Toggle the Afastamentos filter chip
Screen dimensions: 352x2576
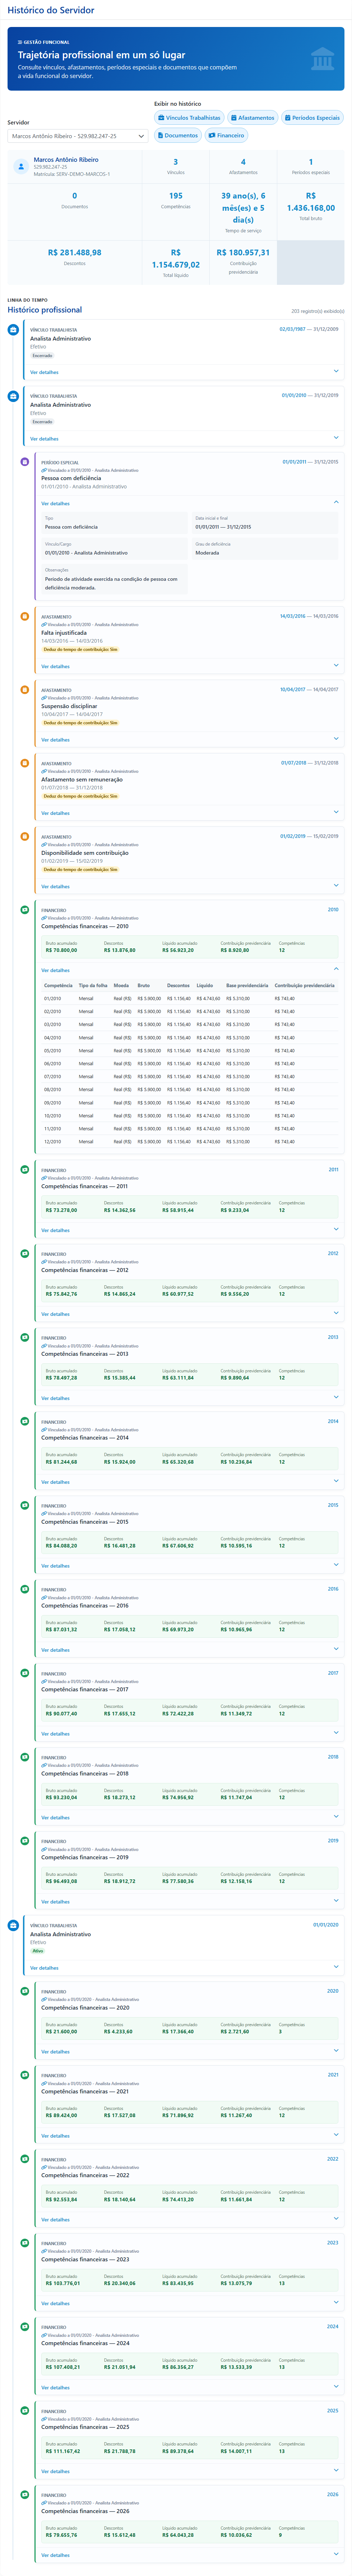coord(253,118)
